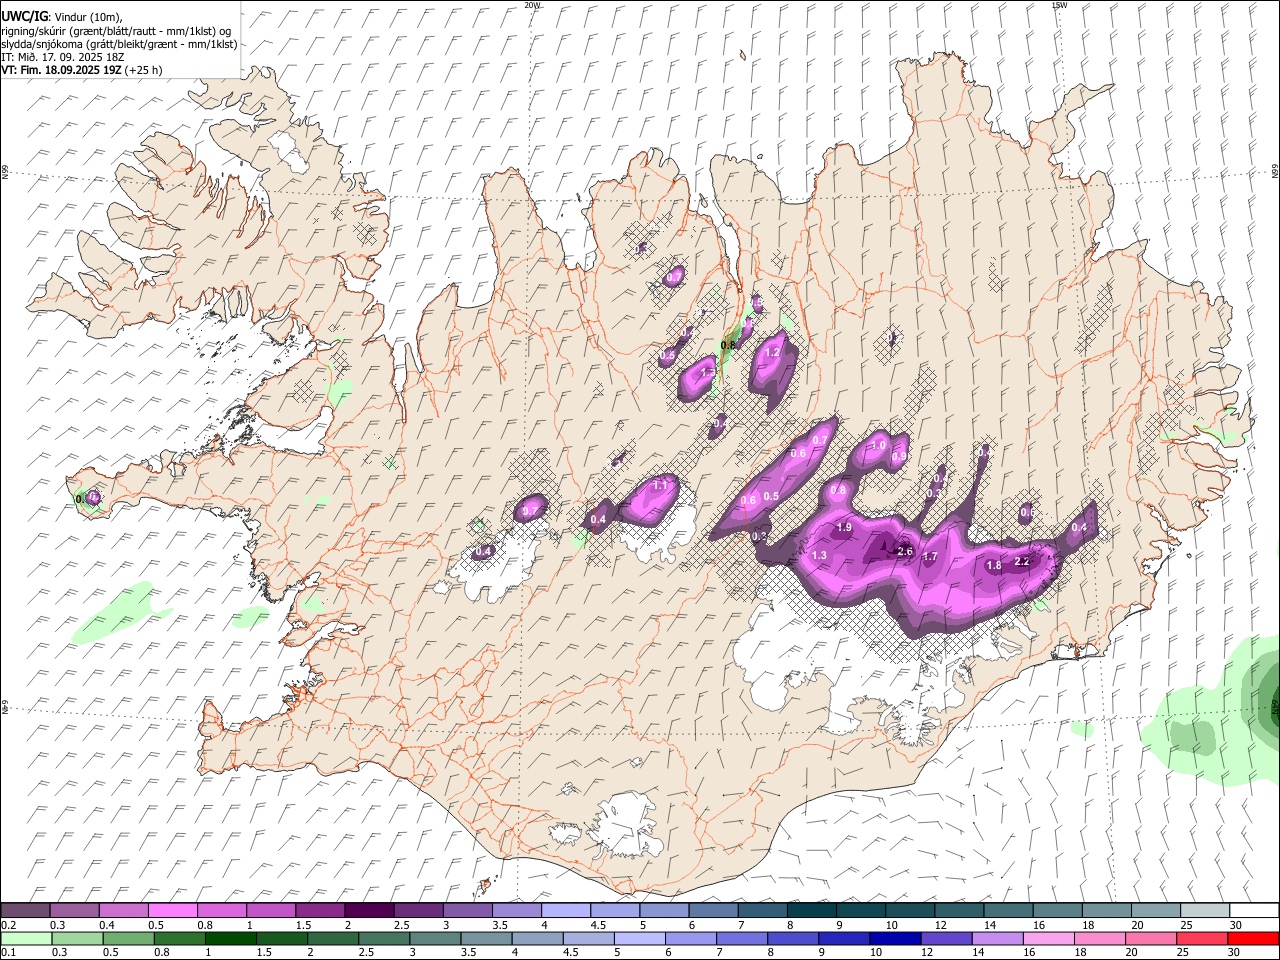Select the 1.0 snowfall value label
This screenshot has height=960, width=1280.
pyautogui.click(x=879, y=445)
